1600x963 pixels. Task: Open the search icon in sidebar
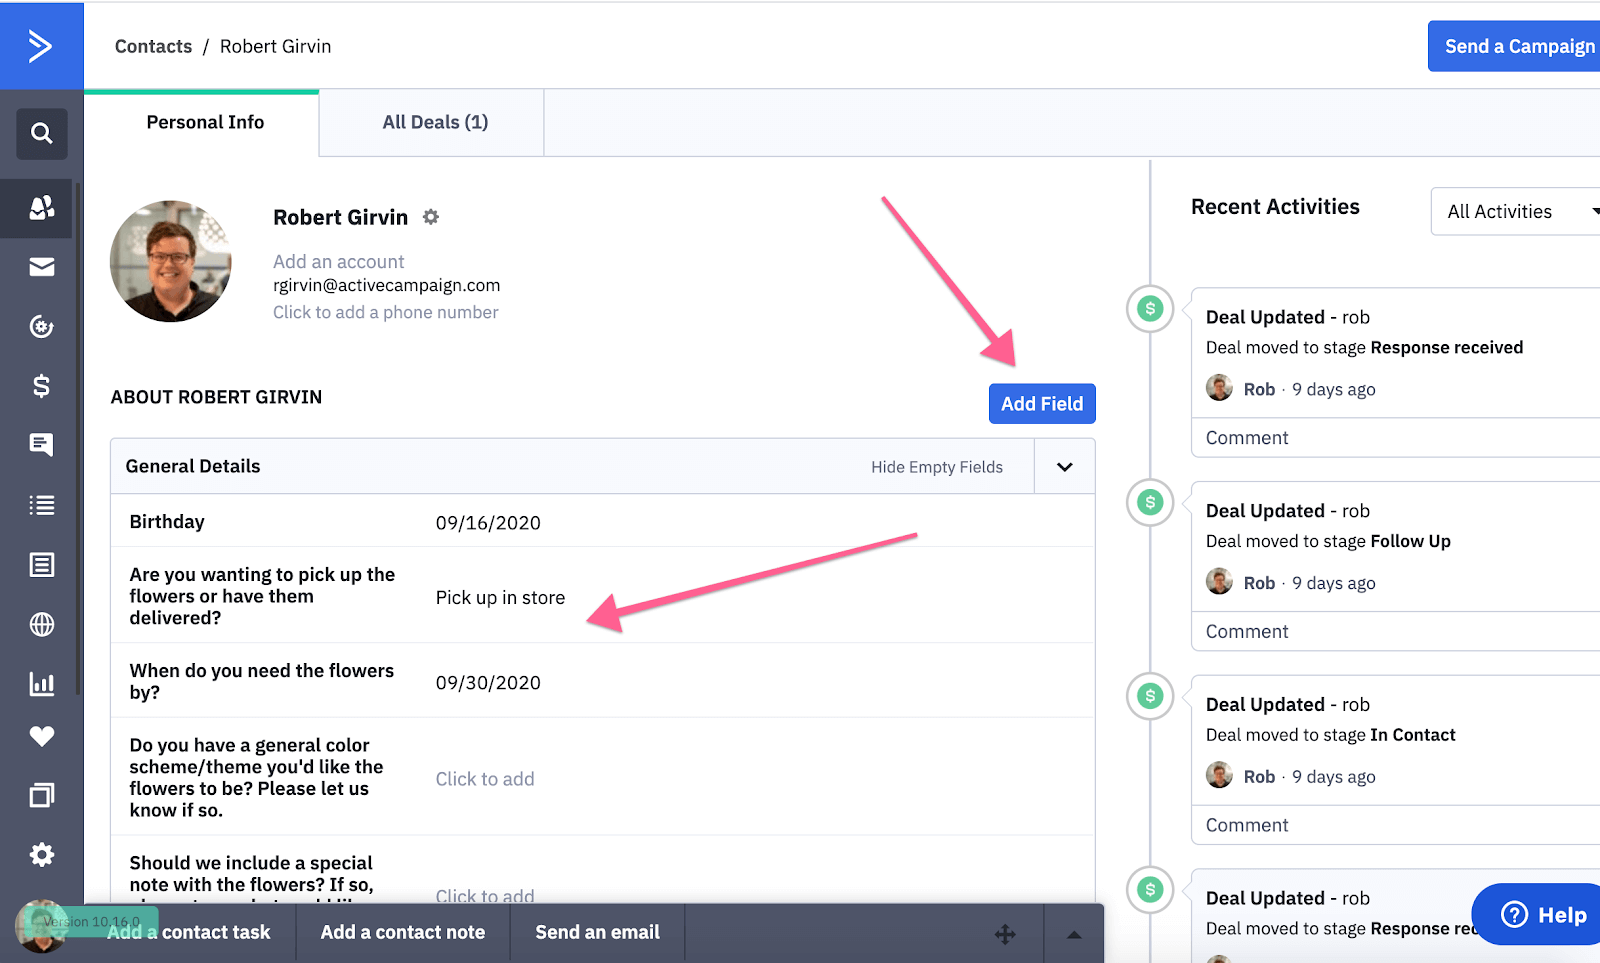pyautogui.click(x=42, y=133)
